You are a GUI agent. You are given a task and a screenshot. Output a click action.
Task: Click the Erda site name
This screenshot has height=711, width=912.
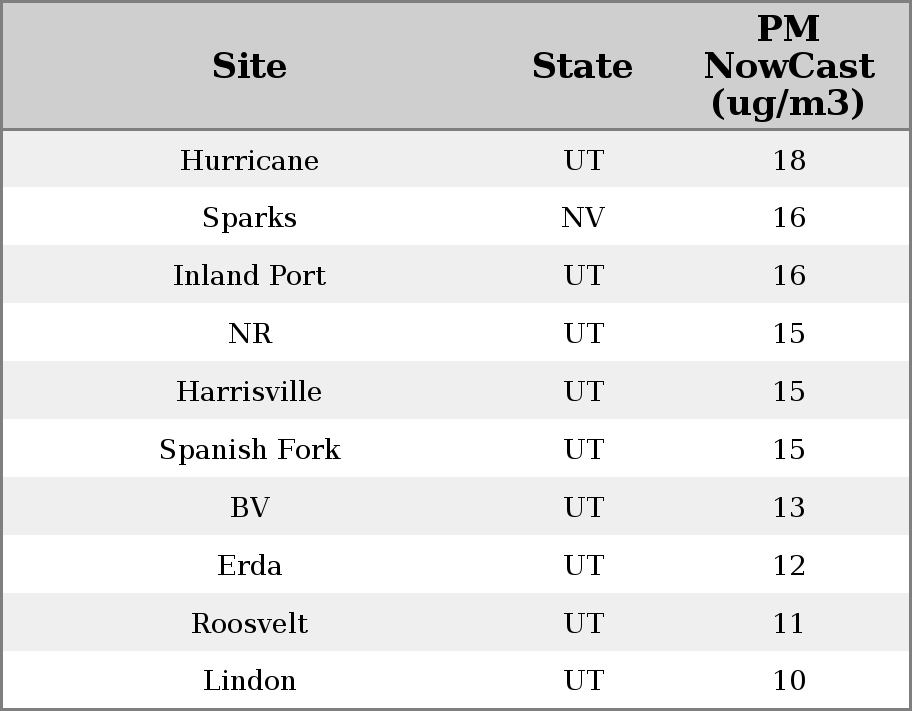pos(250,566)
